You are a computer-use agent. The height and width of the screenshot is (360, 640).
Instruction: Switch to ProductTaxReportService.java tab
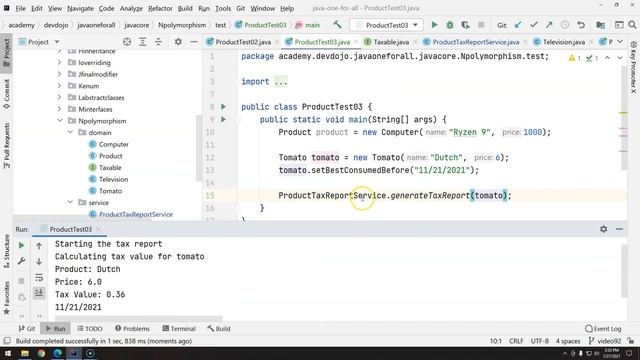pyautogui.click(x=475, y=42)
